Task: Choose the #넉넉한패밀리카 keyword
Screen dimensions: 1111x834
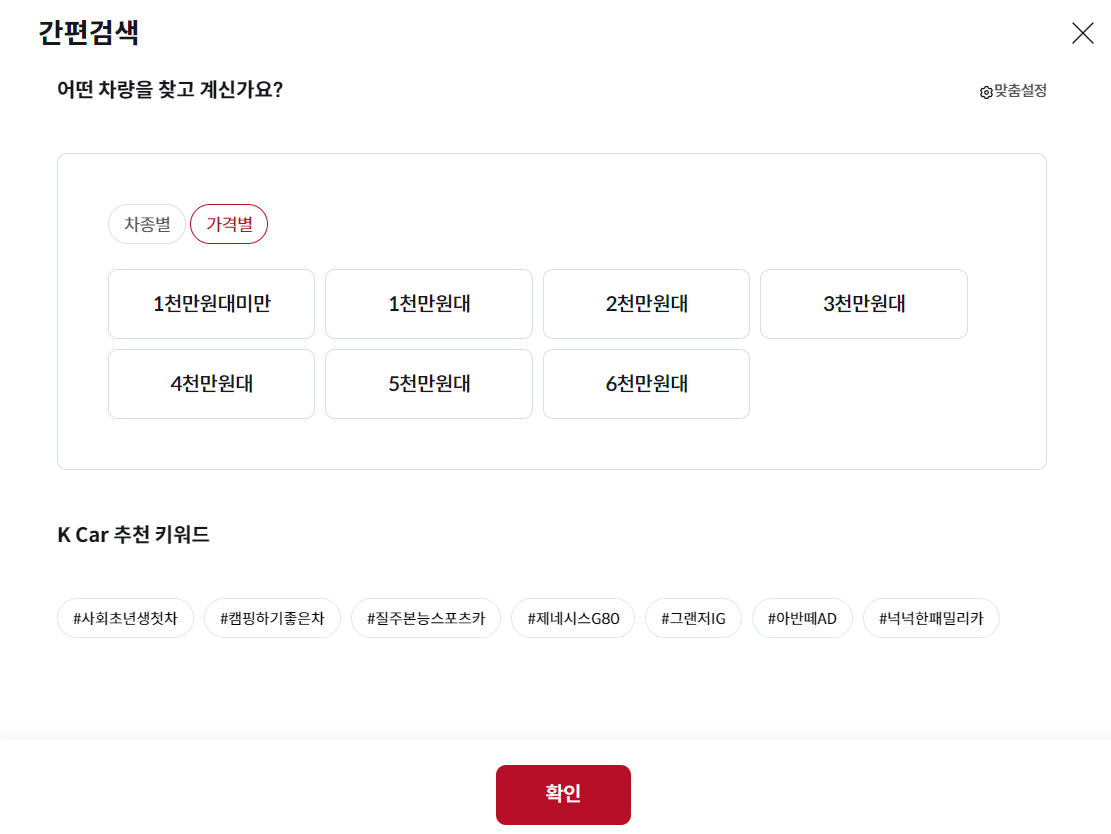Action: pyautogui.click(x=931, y=618)
